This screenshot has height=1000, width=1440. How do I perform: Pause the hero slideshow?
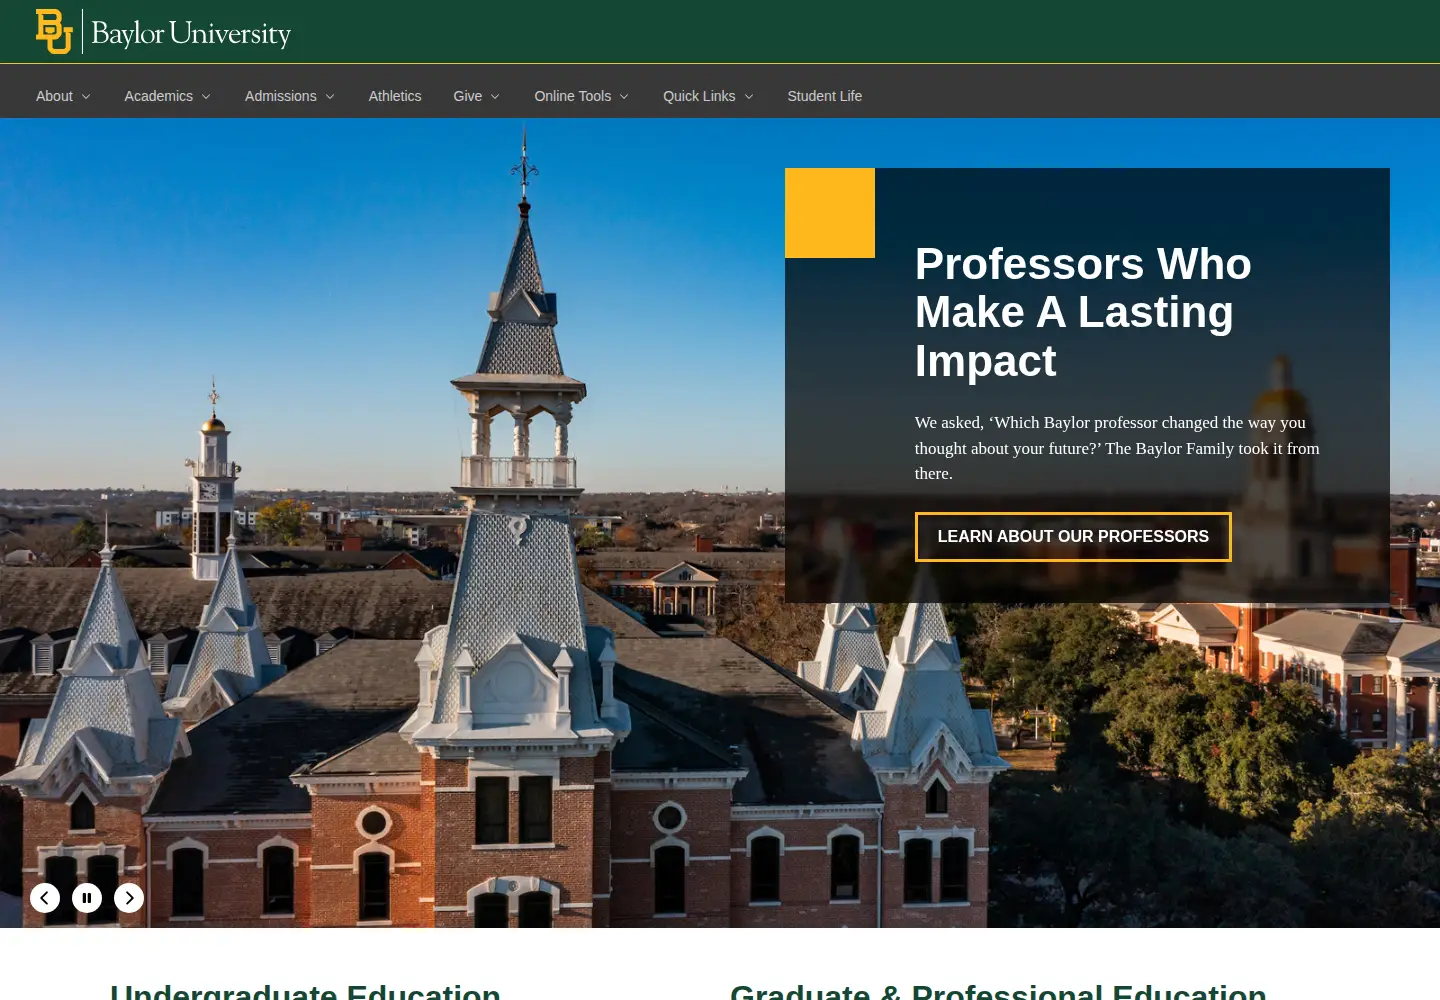87,898
